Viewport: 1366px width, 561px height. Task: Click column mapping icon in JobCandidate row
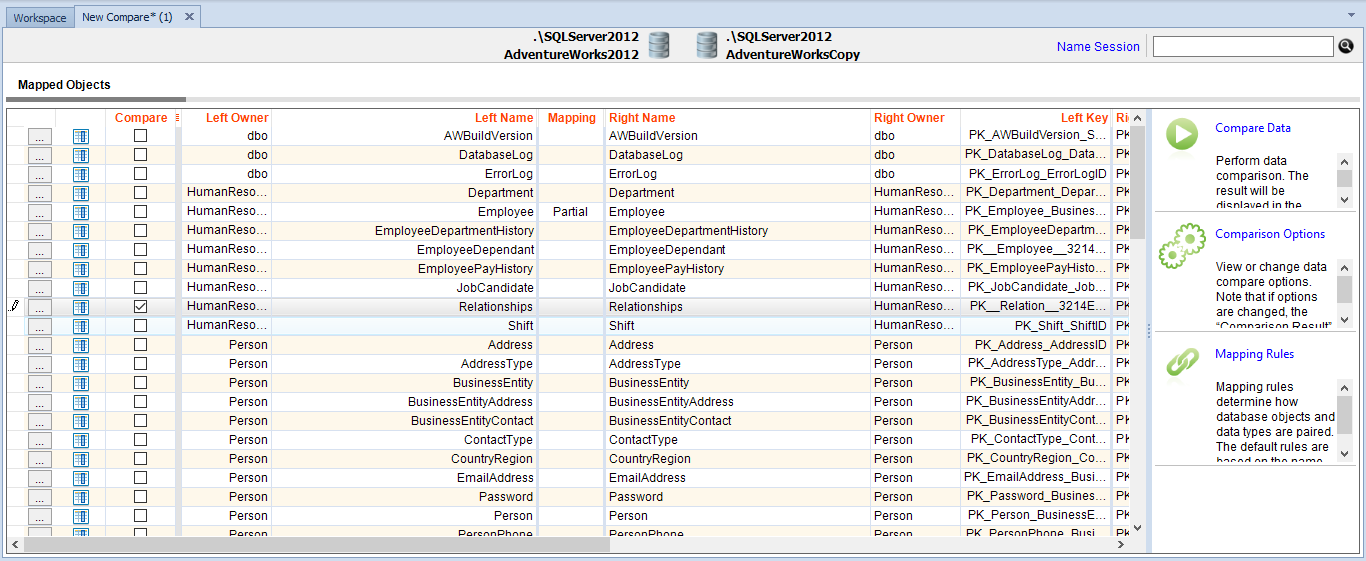[x=81, y=288]
